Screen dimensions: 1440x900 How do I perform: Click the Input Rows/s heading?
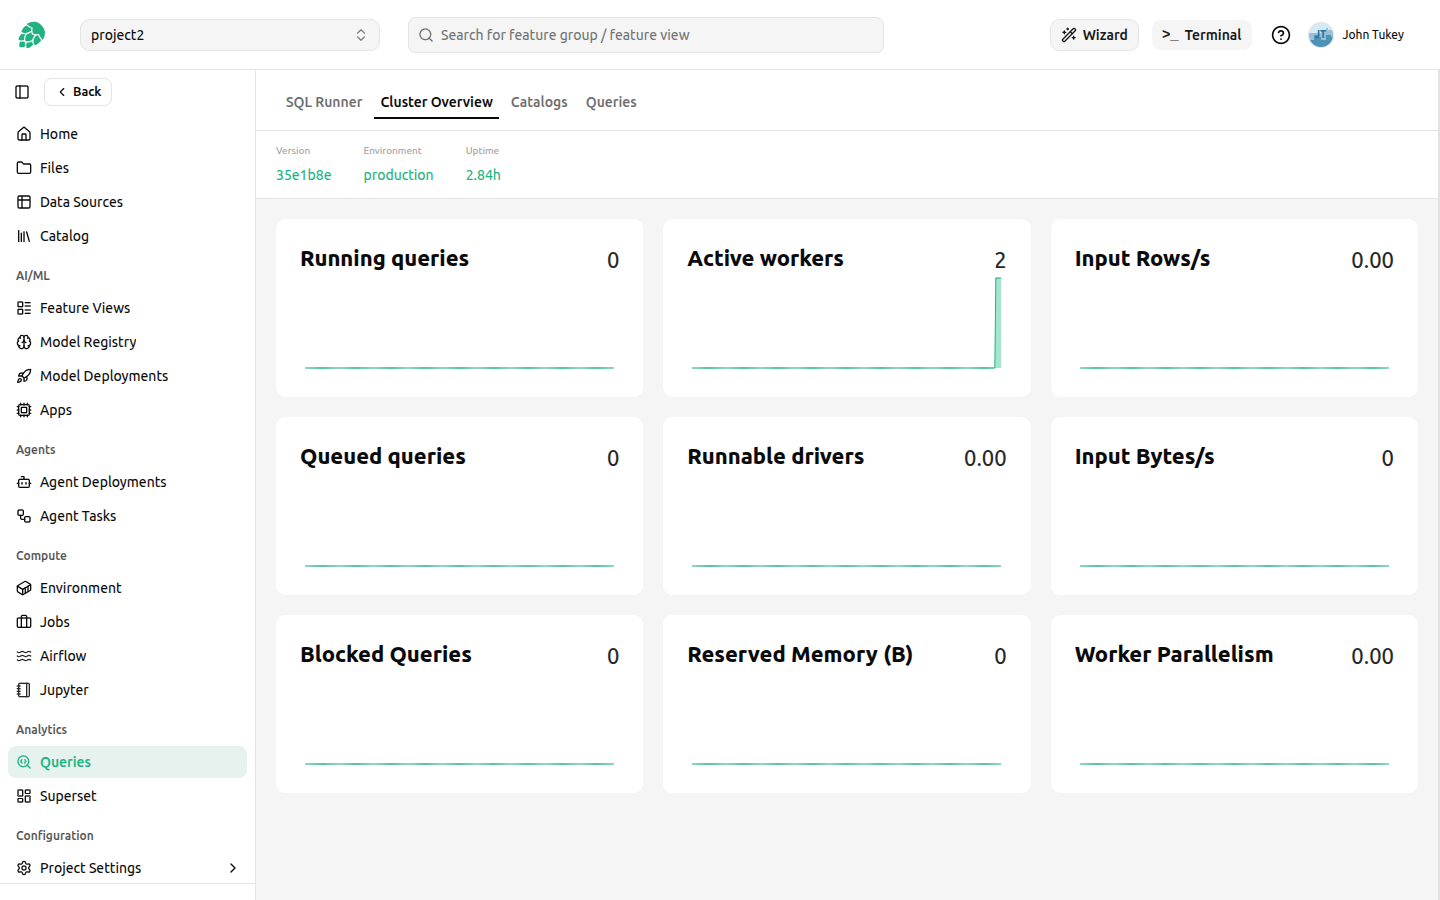[x=1143, y=259]
